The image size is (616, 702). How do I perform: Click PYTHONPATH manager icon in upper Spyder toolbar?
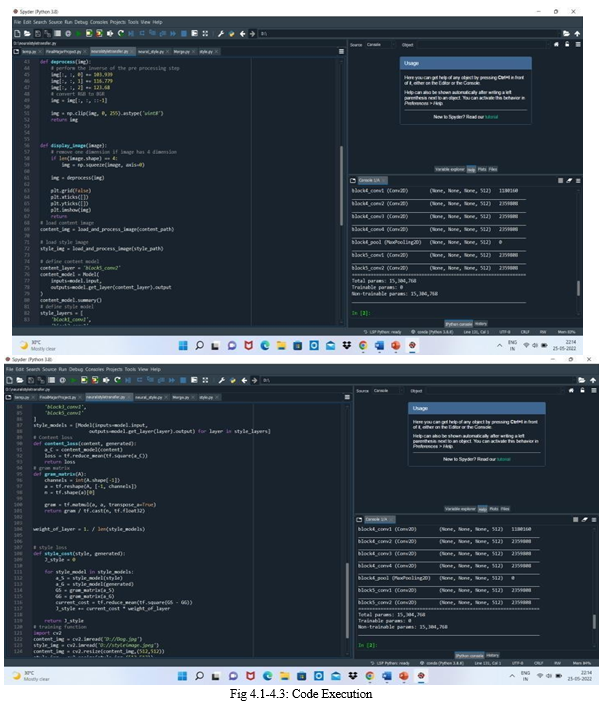tap(231, 34)
